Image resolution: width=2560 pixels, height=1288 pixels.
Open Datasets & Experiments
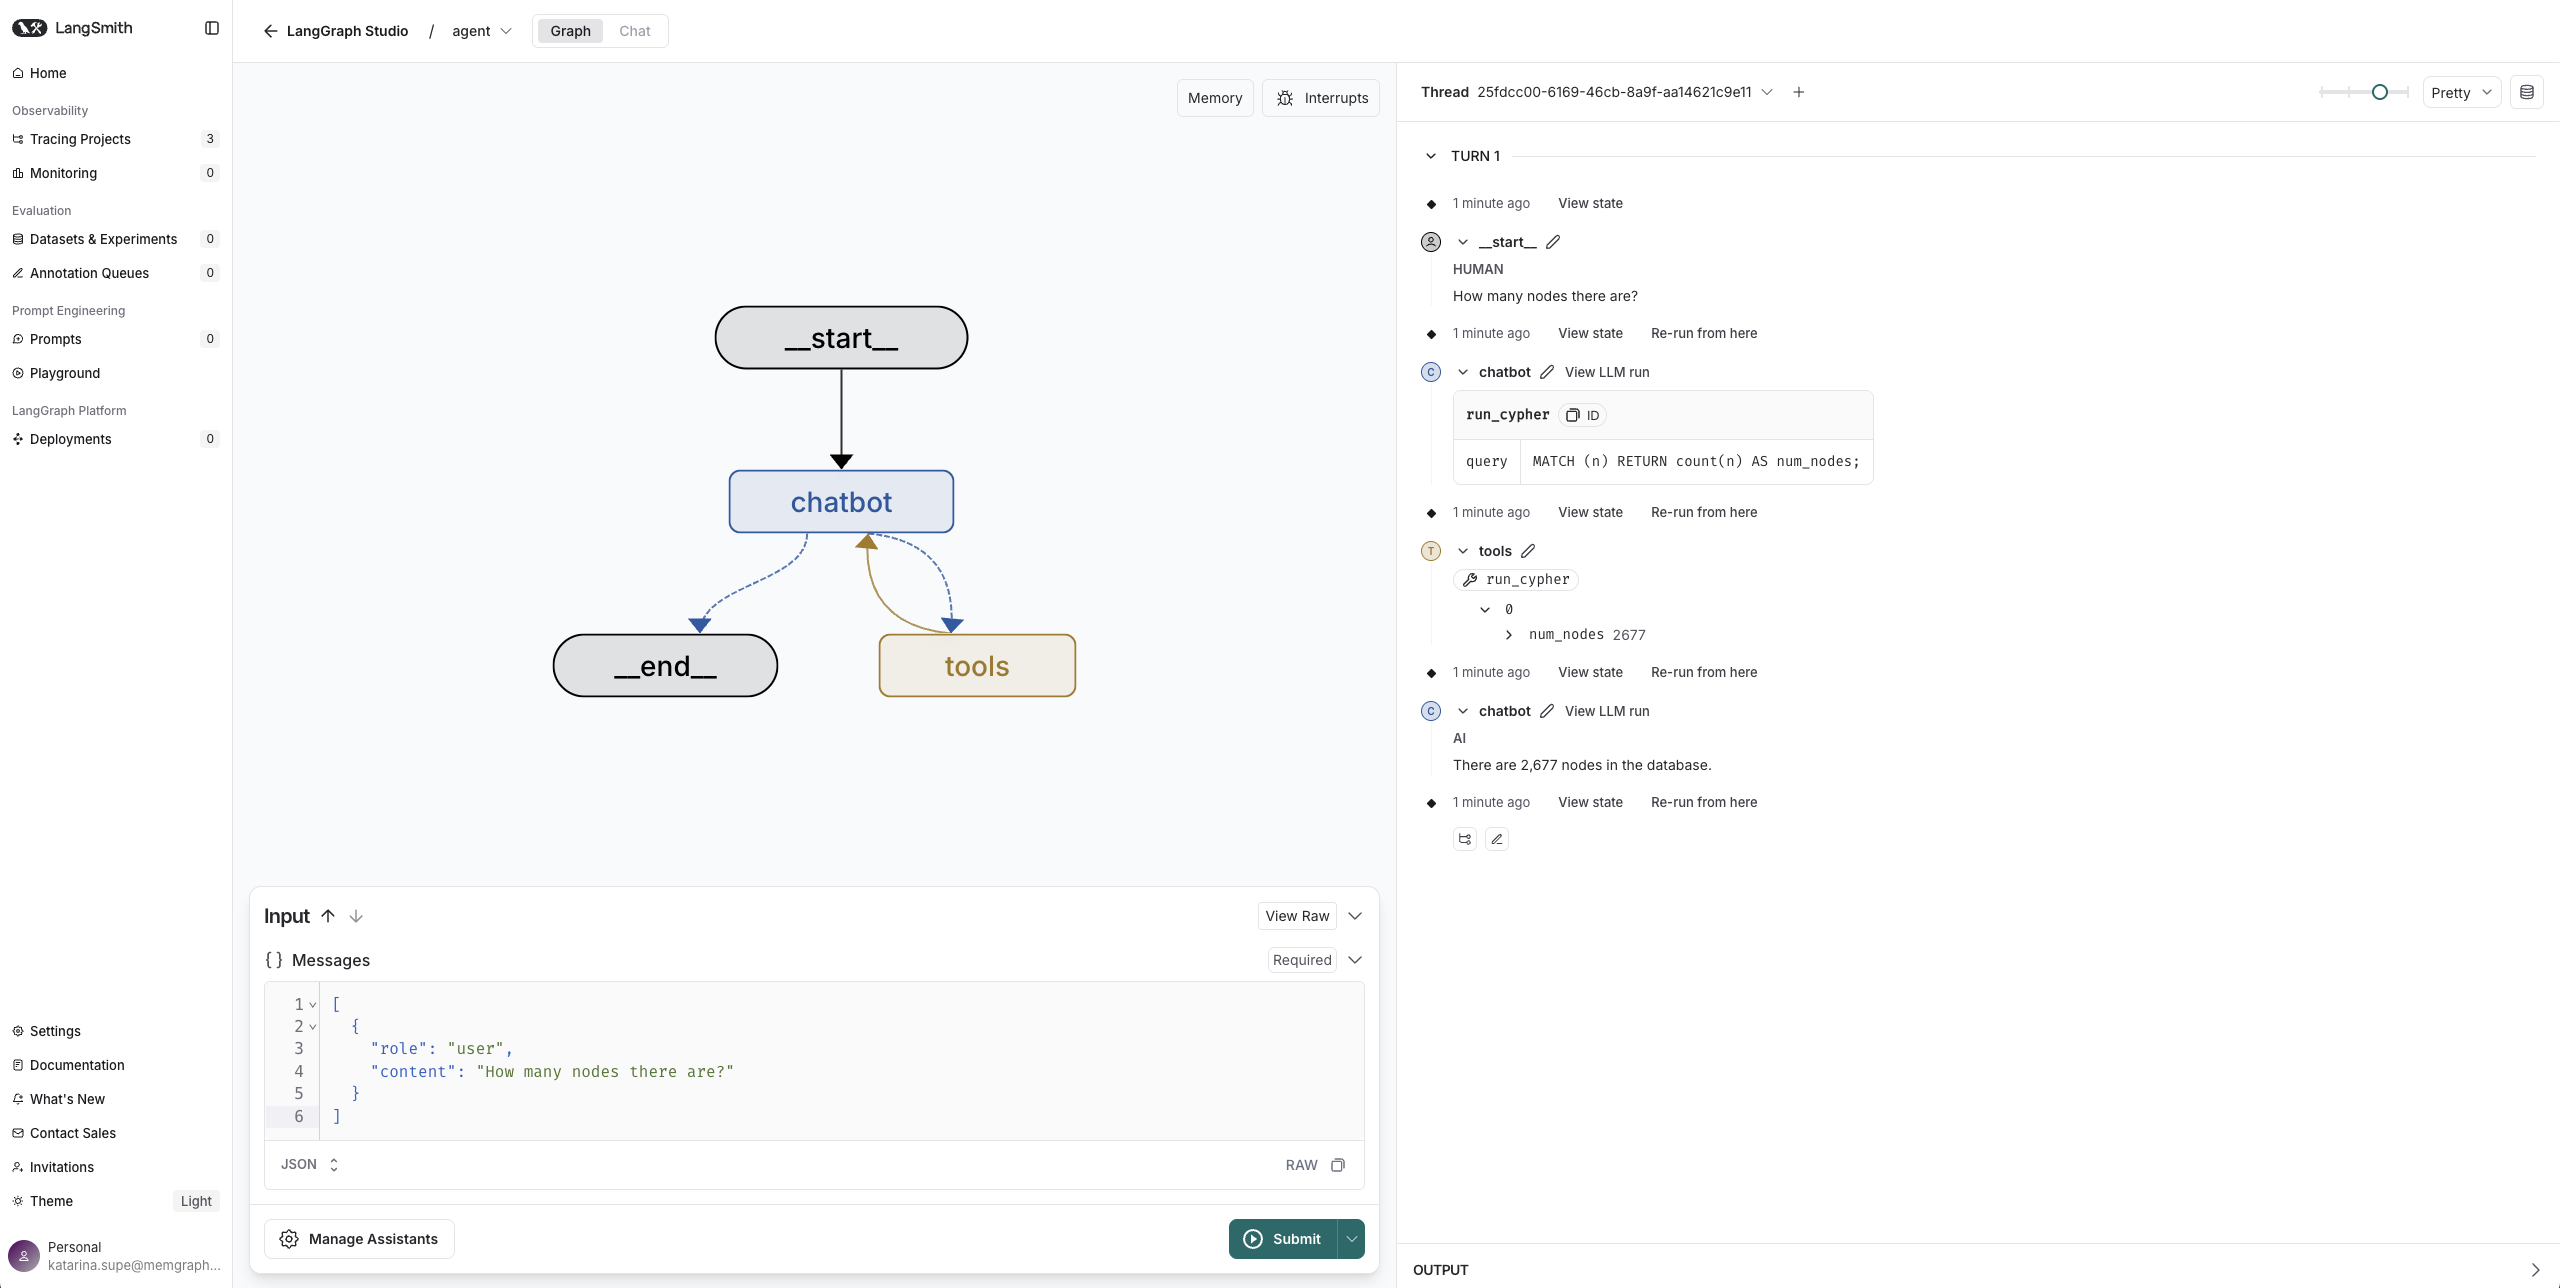pos(116,239)
